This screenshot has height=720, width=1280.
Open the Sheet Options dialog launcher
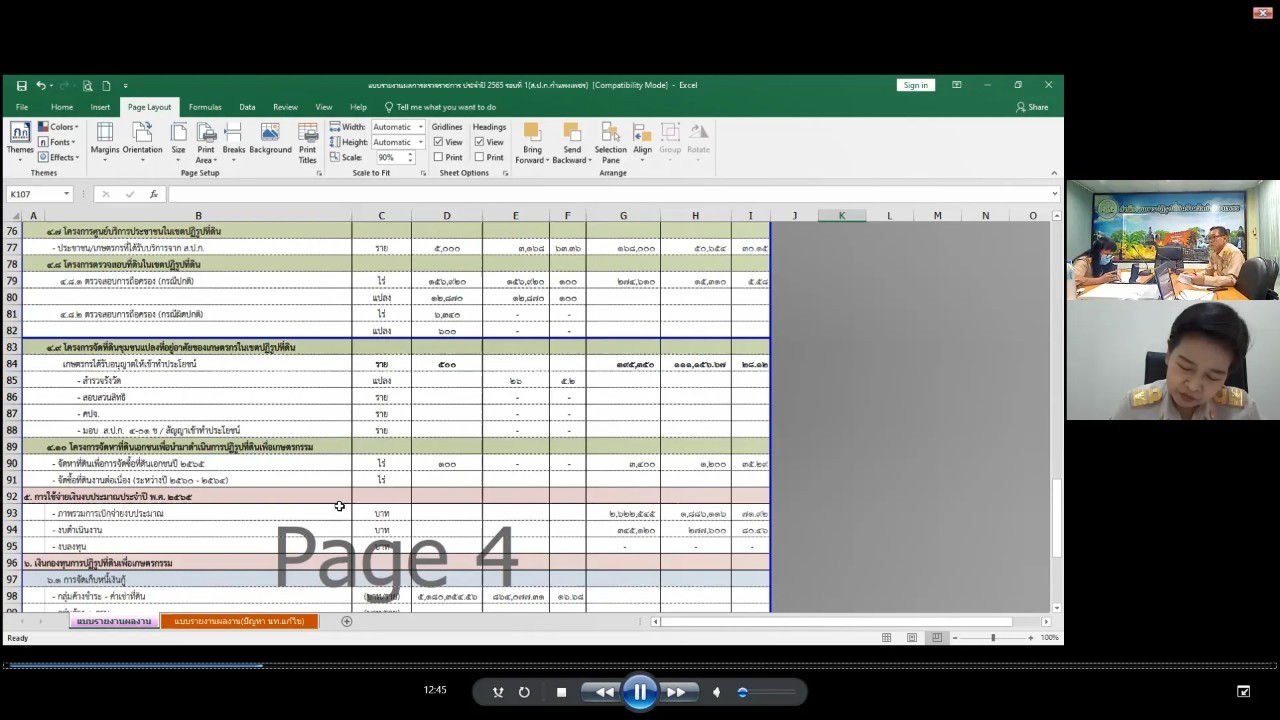pyautogui.click(x=505, y=173)
